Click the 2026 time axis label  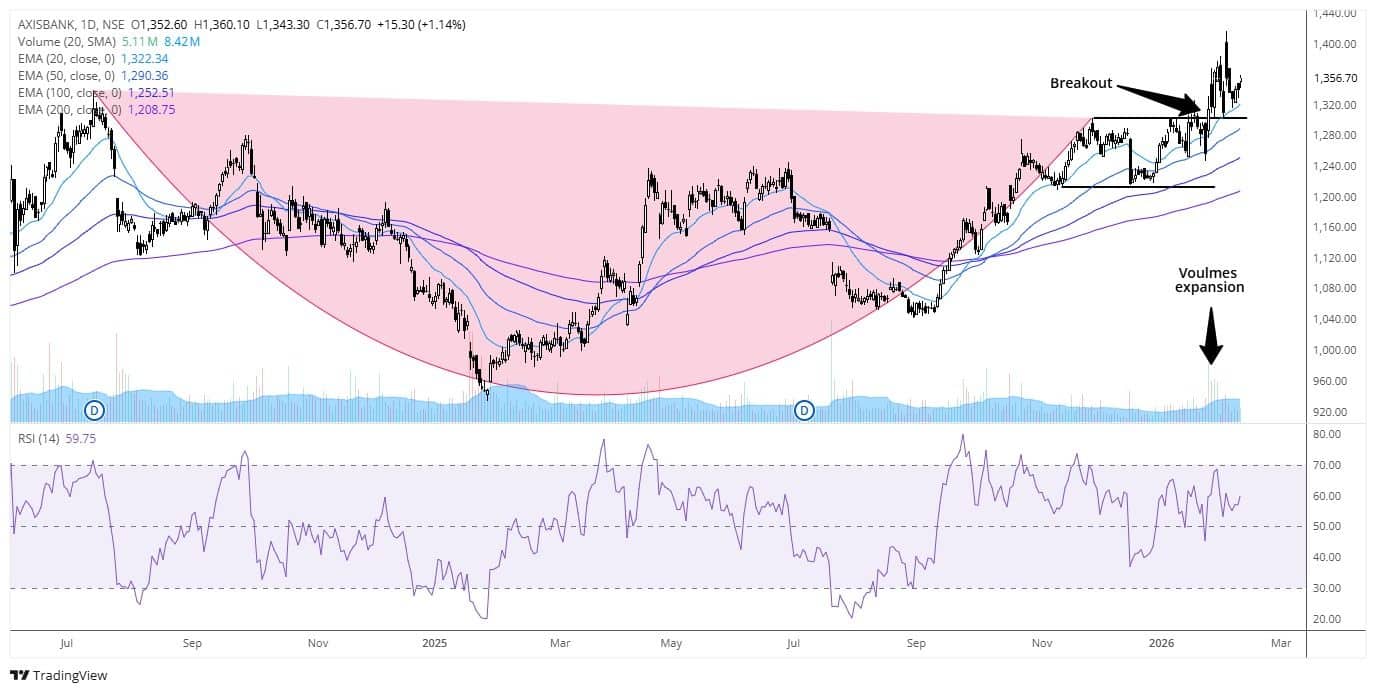[x=1160, y=643]
